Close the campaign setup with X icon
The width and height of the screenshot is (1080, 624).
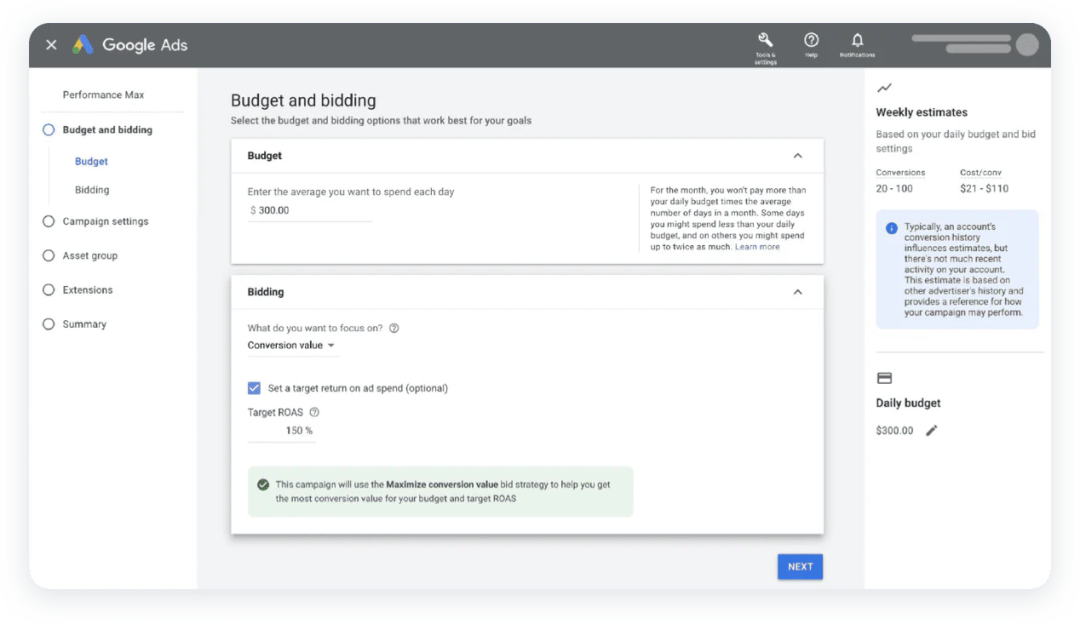click(51, 45)
